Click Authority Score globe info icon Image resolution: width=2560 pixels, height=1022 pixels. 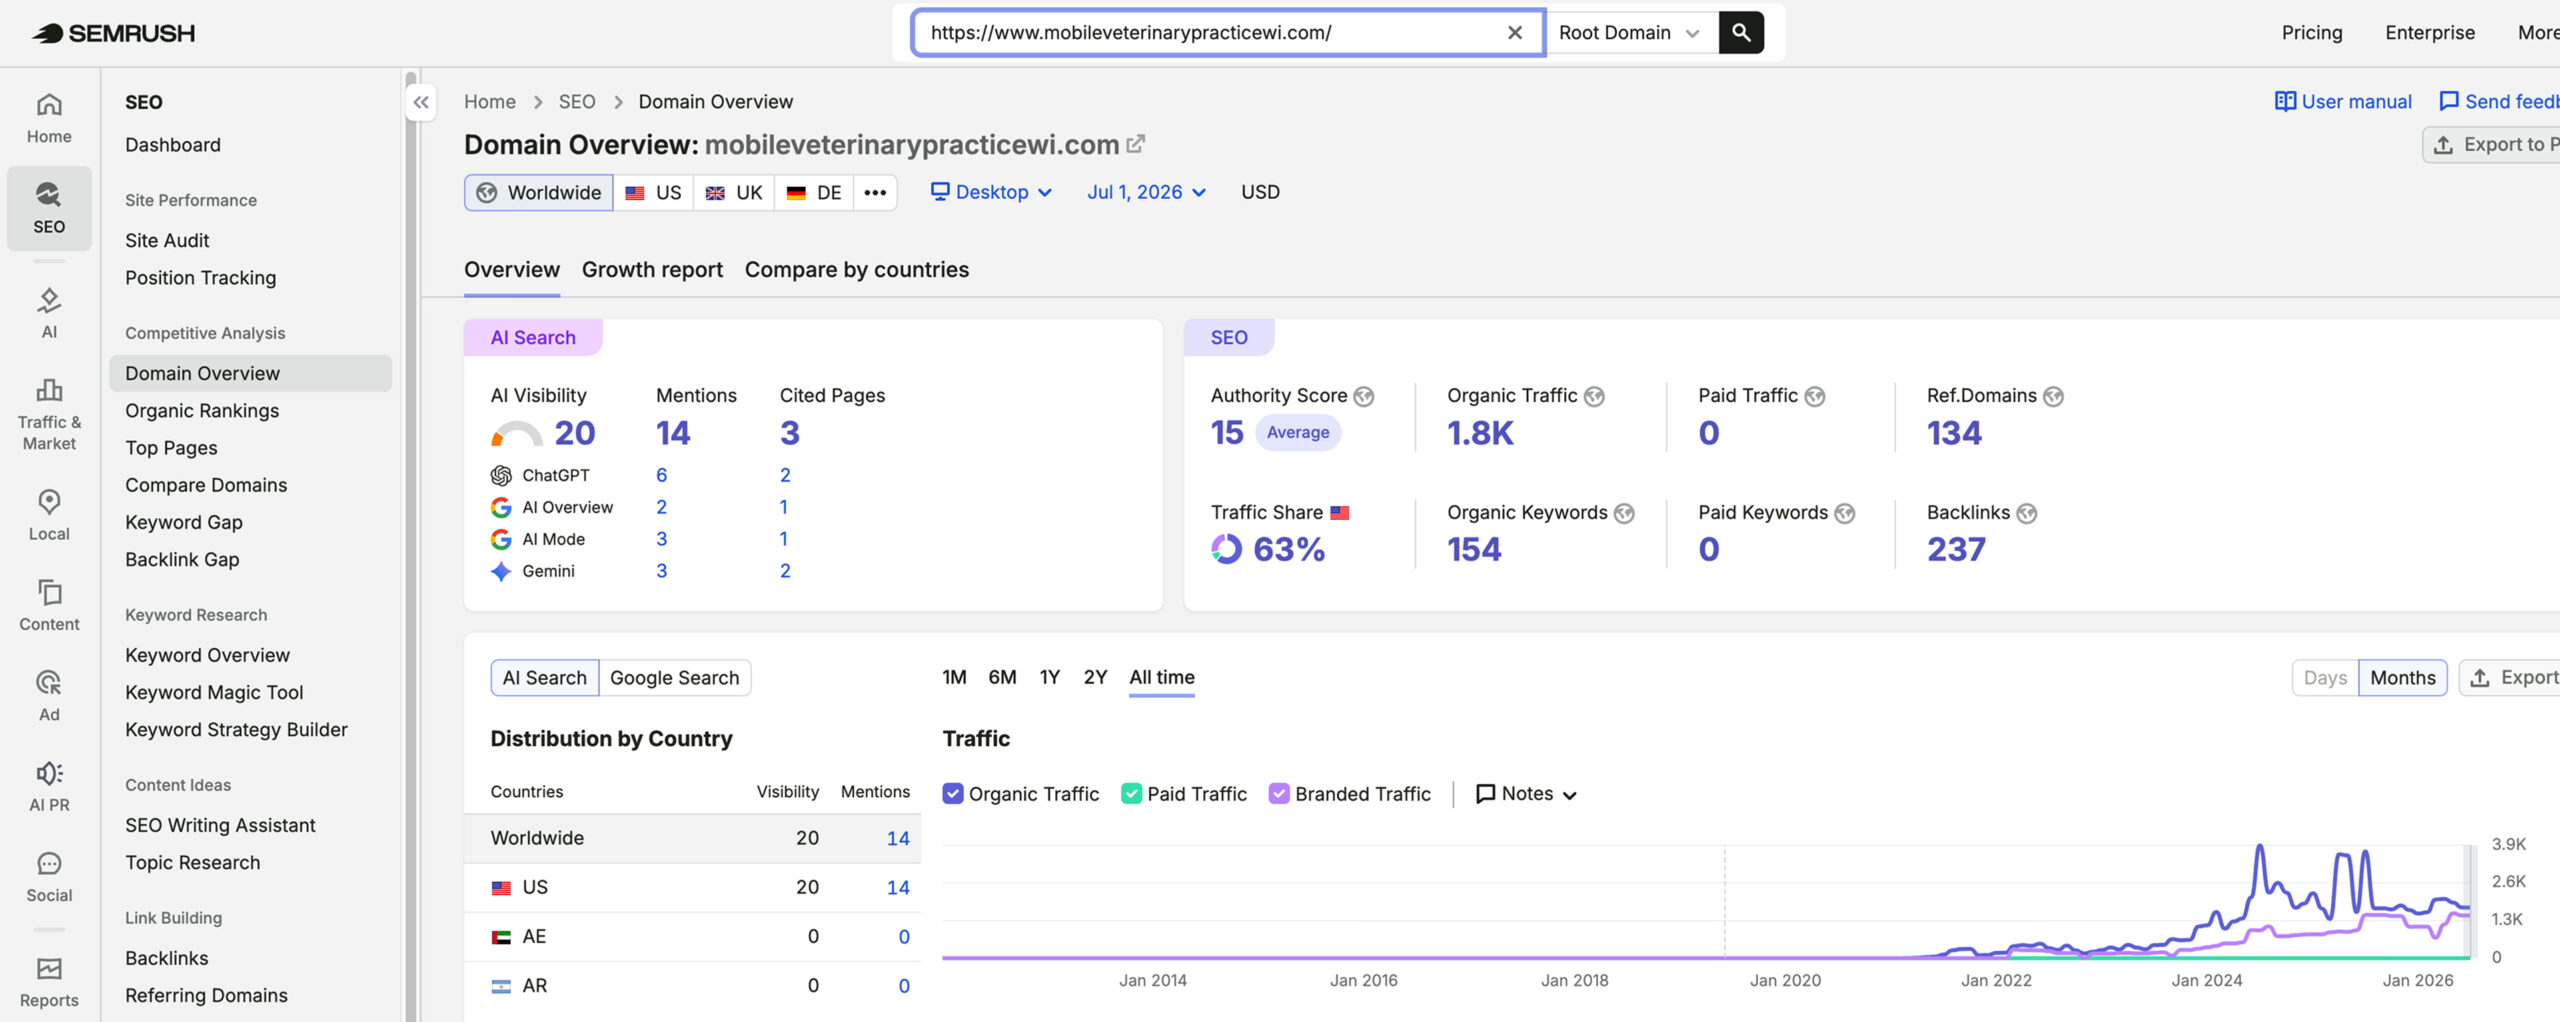pyautogui.click(x=1364, y=396)
